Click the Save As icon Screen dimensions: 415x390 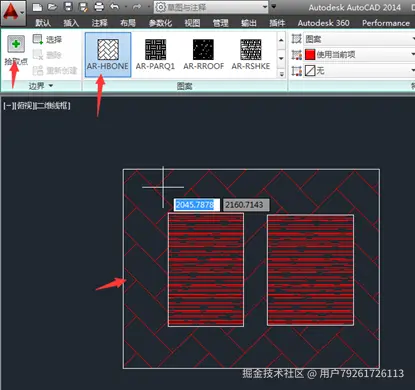coord(83,7)
